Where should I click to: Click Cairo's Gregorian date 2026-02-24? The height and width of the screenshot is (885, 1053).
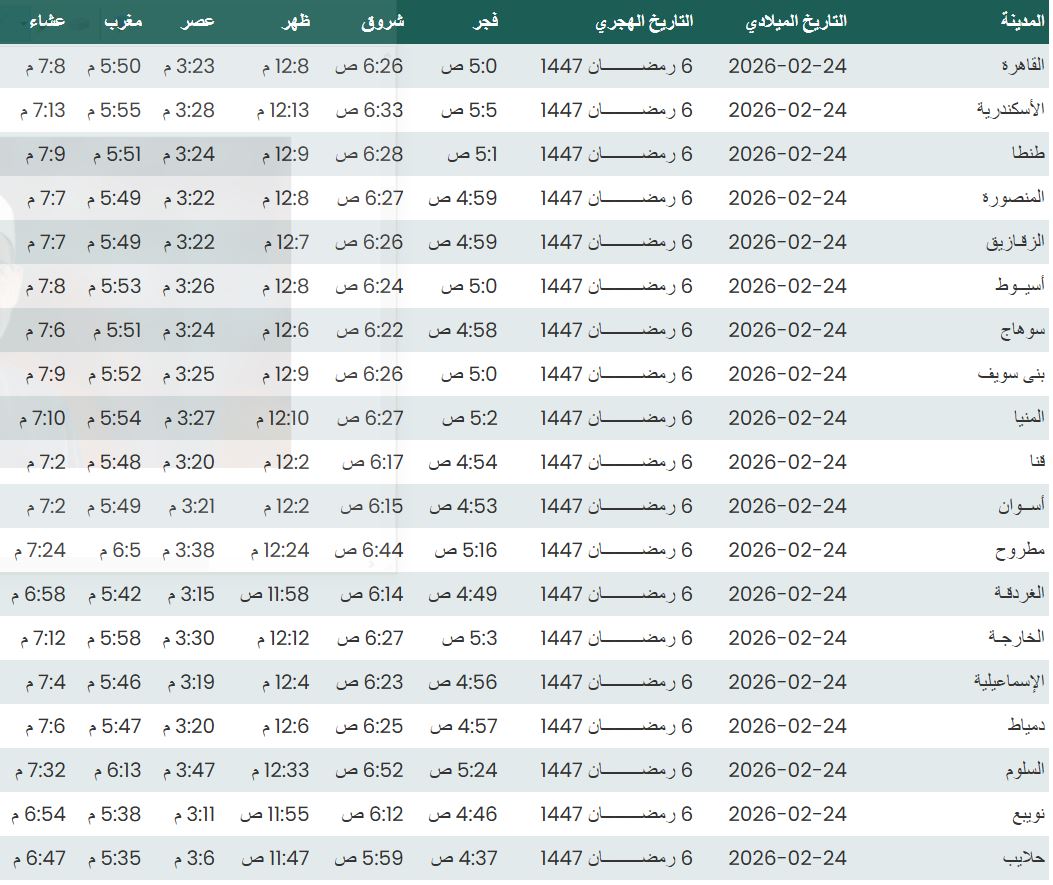tap(788, 66)
